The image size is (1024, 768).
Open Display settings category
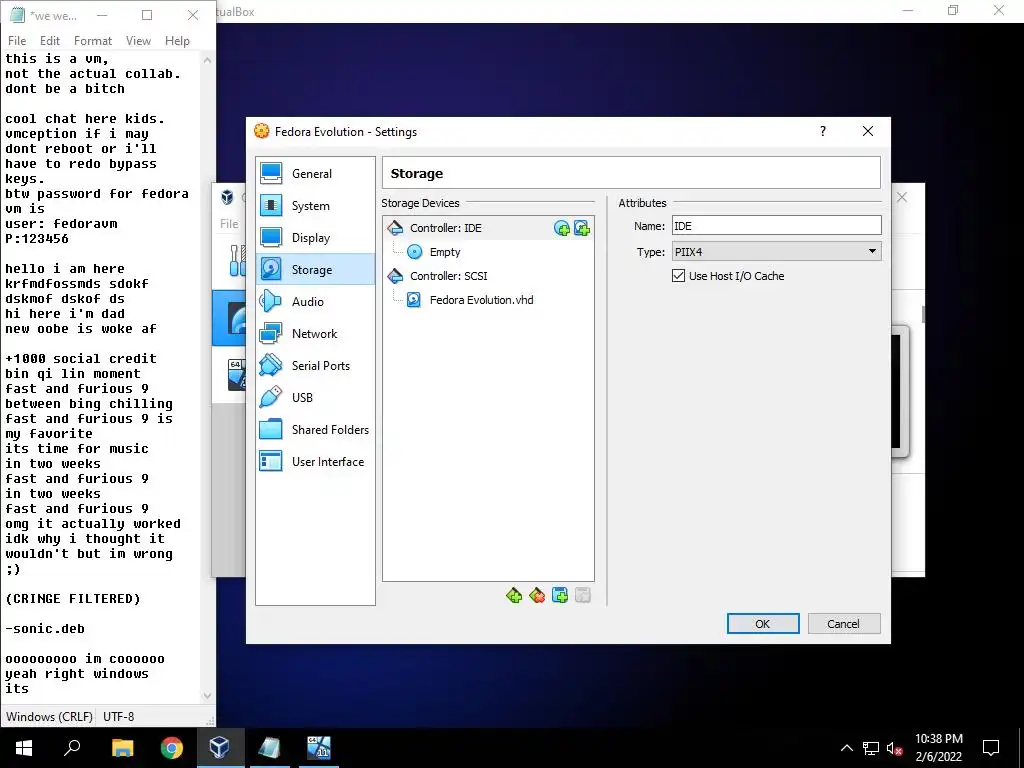[315, 238]
